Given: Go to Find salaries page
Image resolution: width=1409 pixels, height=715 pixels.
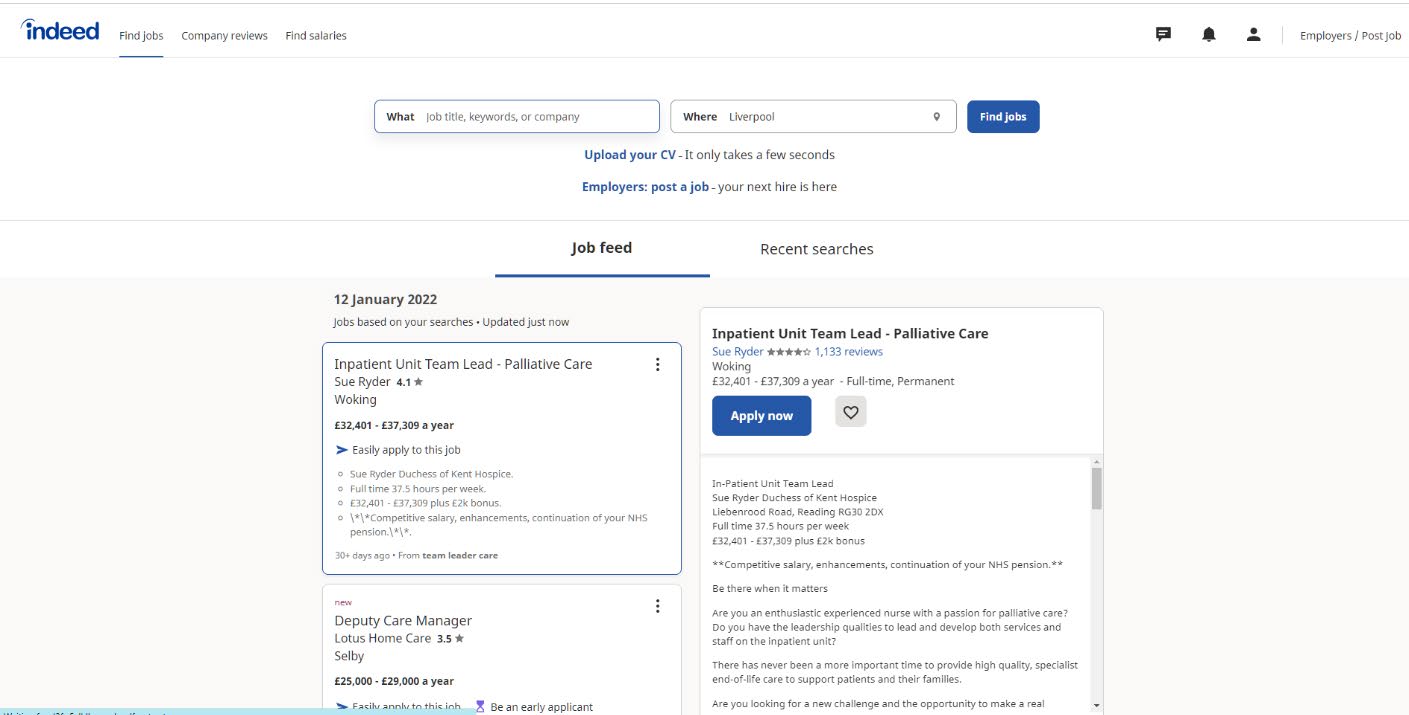Looking at the screenshot, I should coord(316,36).
